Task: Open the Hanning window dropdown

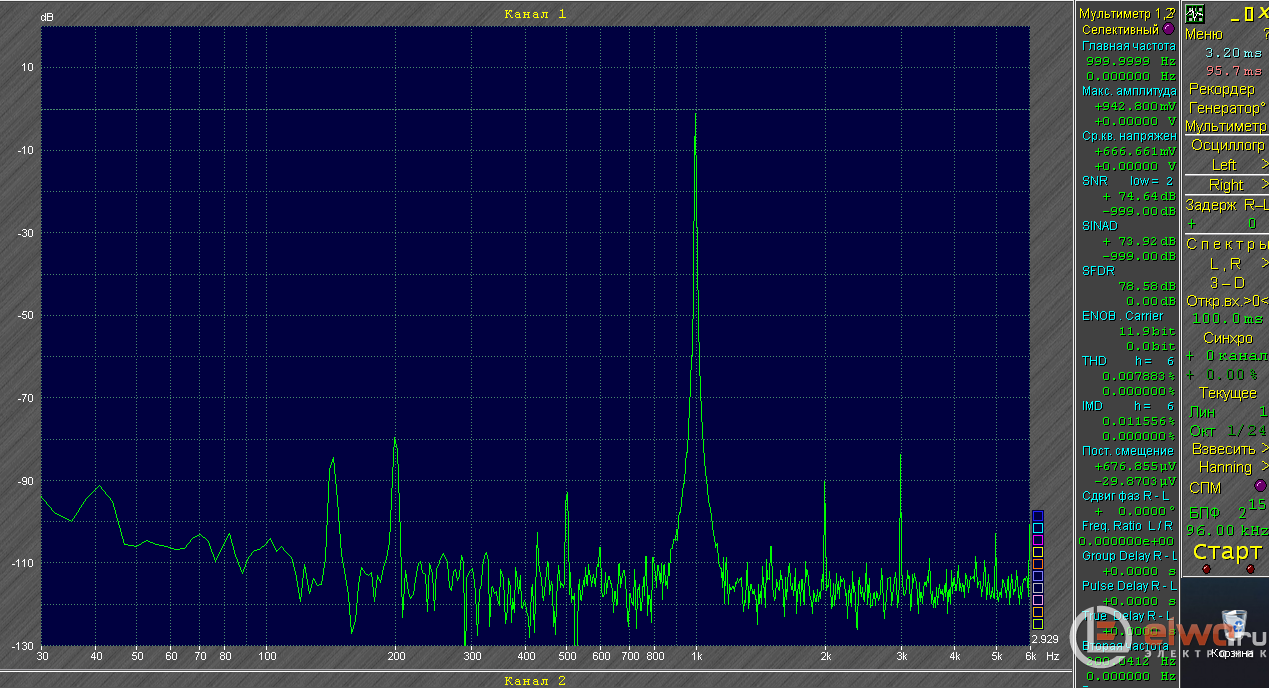Action: point(1263,467)
